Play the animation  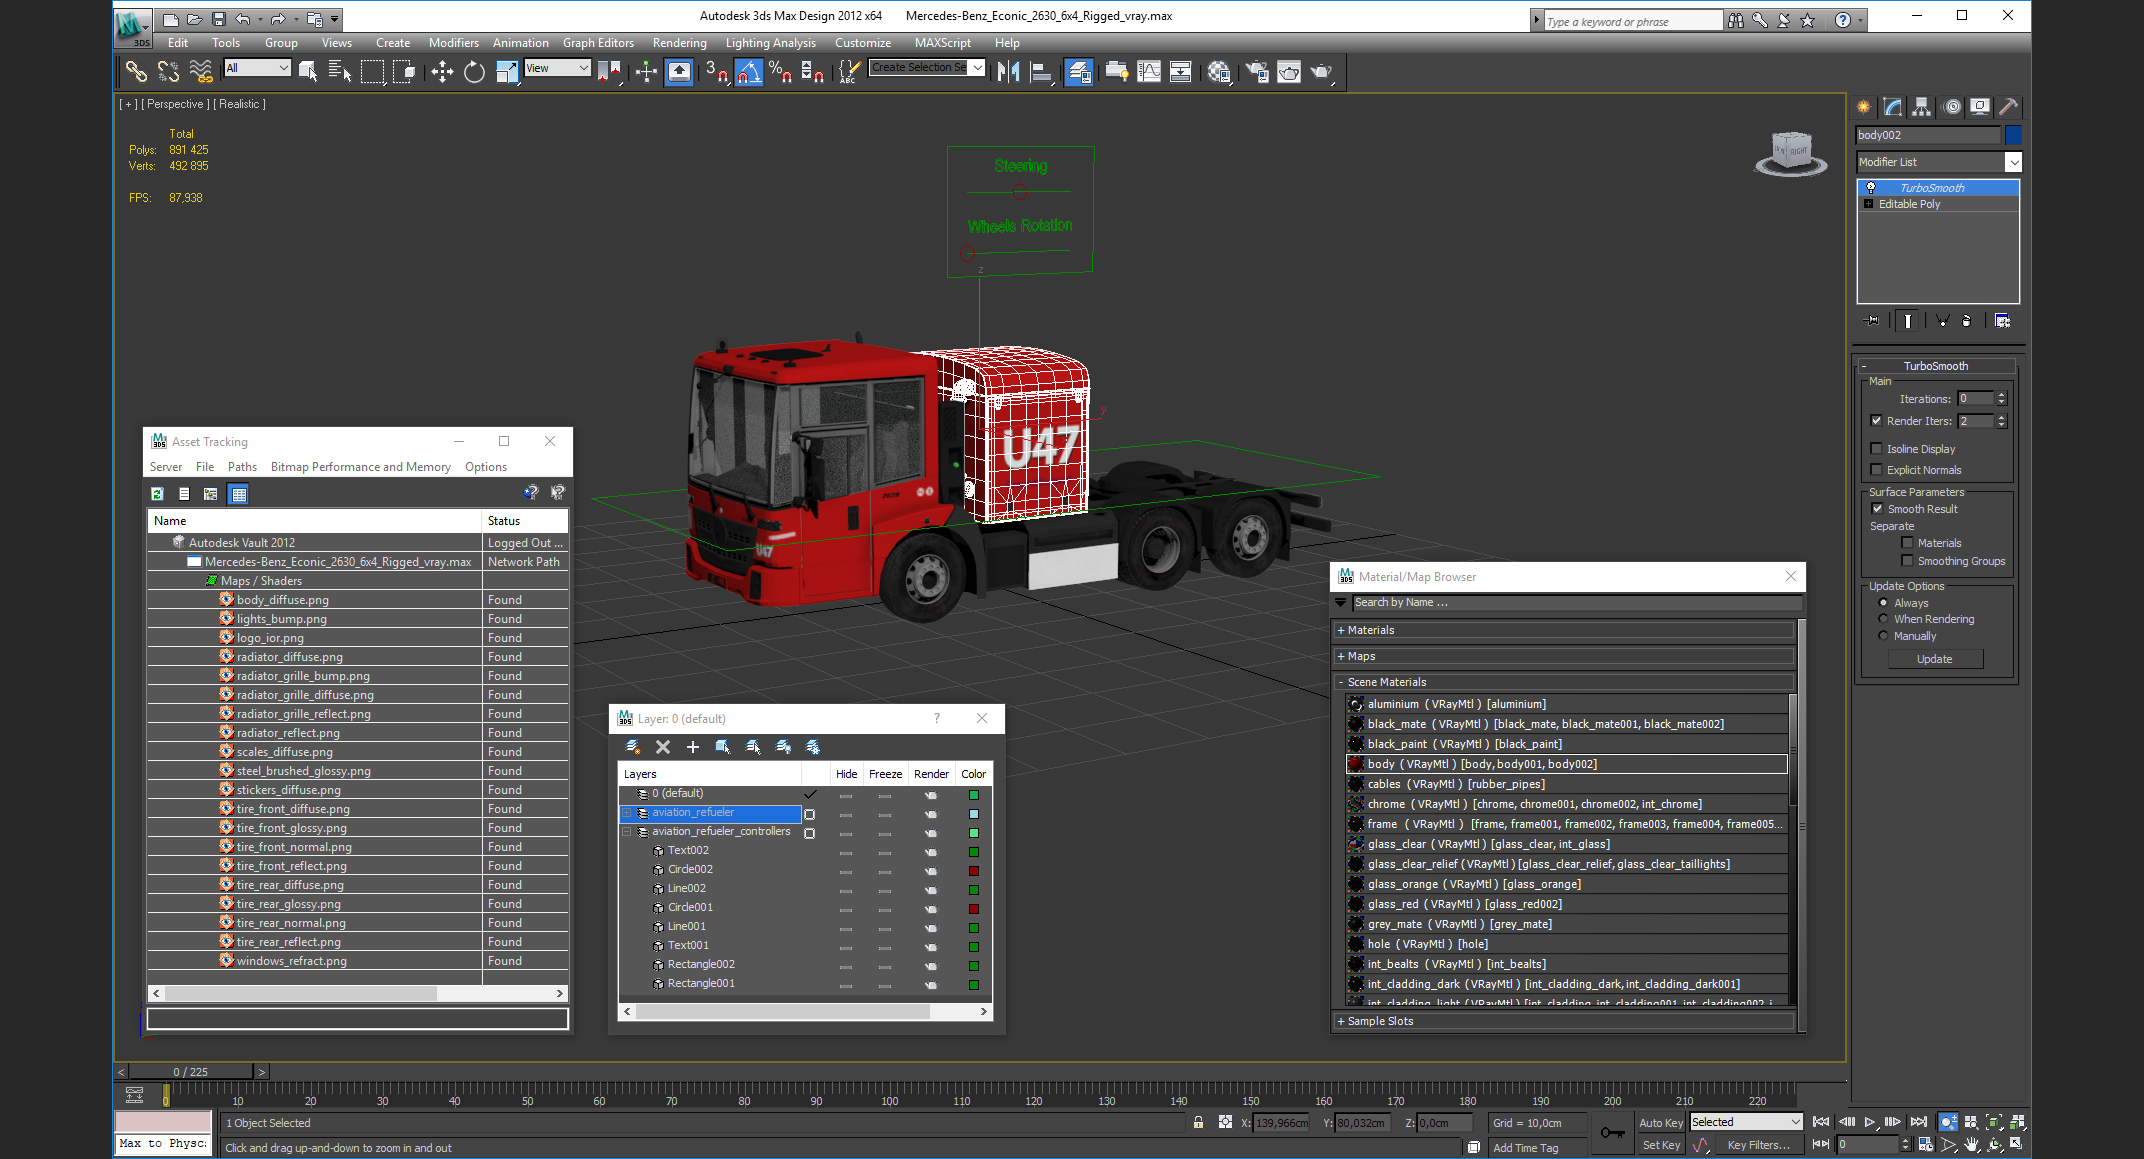pos(1869,1122)
